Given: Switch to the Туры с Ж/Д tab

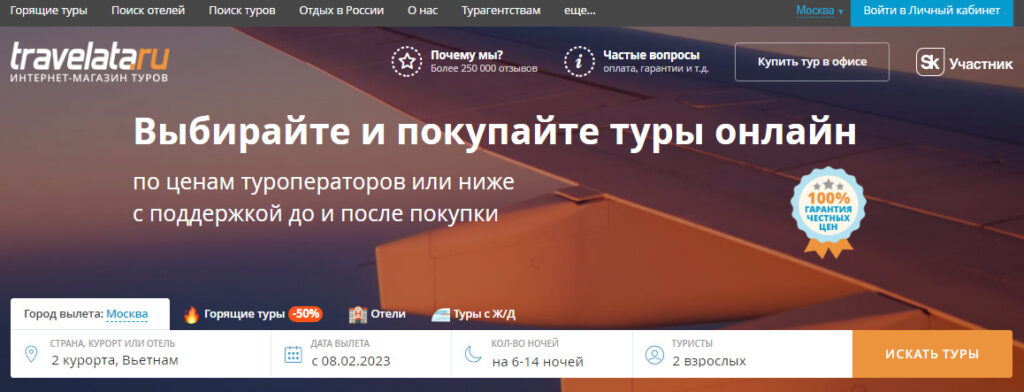Looking at the screenshot, I should 474,314.
